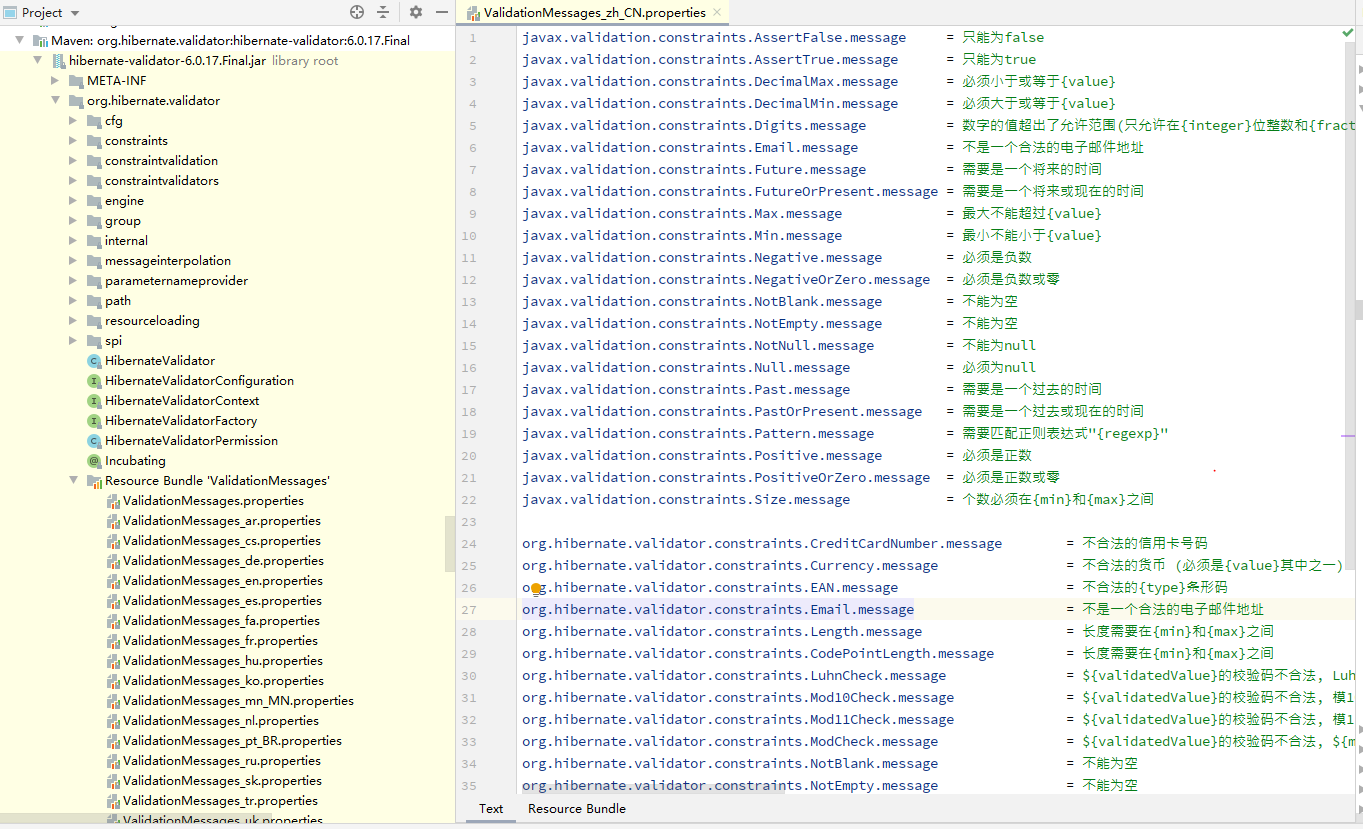
Task: Hide the Project panel with minimize icon
Action: point(441,12)
